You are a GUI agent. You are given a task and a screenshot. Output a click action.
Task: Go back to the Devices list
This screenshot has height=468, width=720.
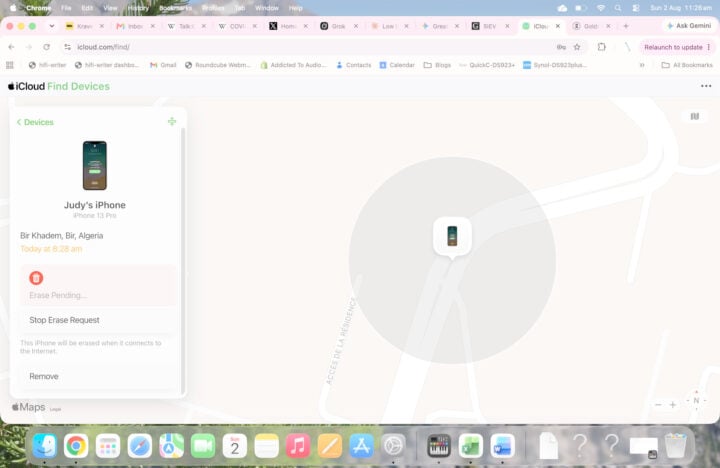(x=35, y=122)
